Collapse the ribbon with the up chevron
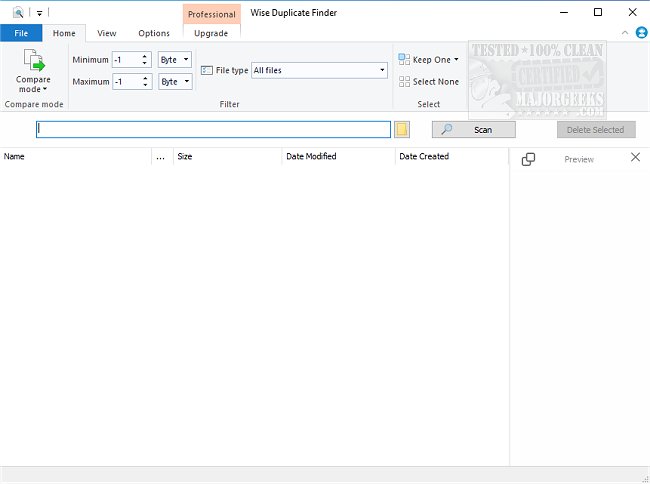Image resolution: width=650 pixels, height=484 pixels. coord(625,33)
